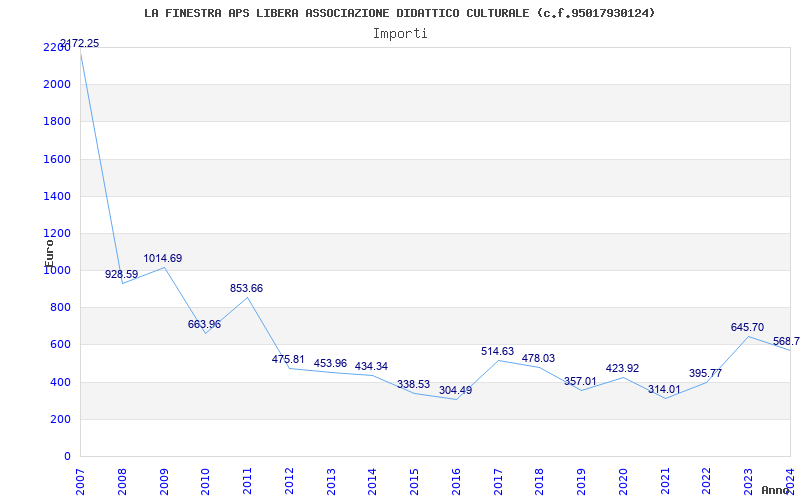Click the Importi subtitle
Image resolution: width=800 pixels, height=500 pixels.
400,34
